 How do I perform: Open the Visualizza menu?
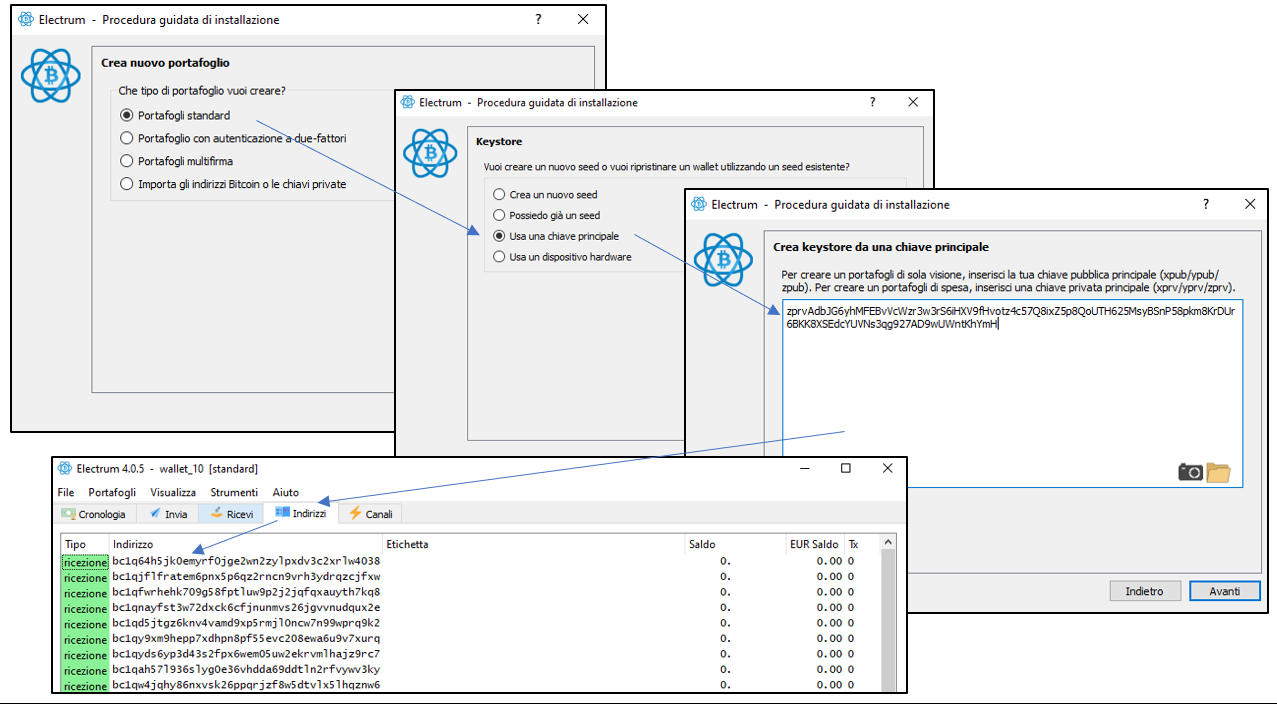point(173,492)
